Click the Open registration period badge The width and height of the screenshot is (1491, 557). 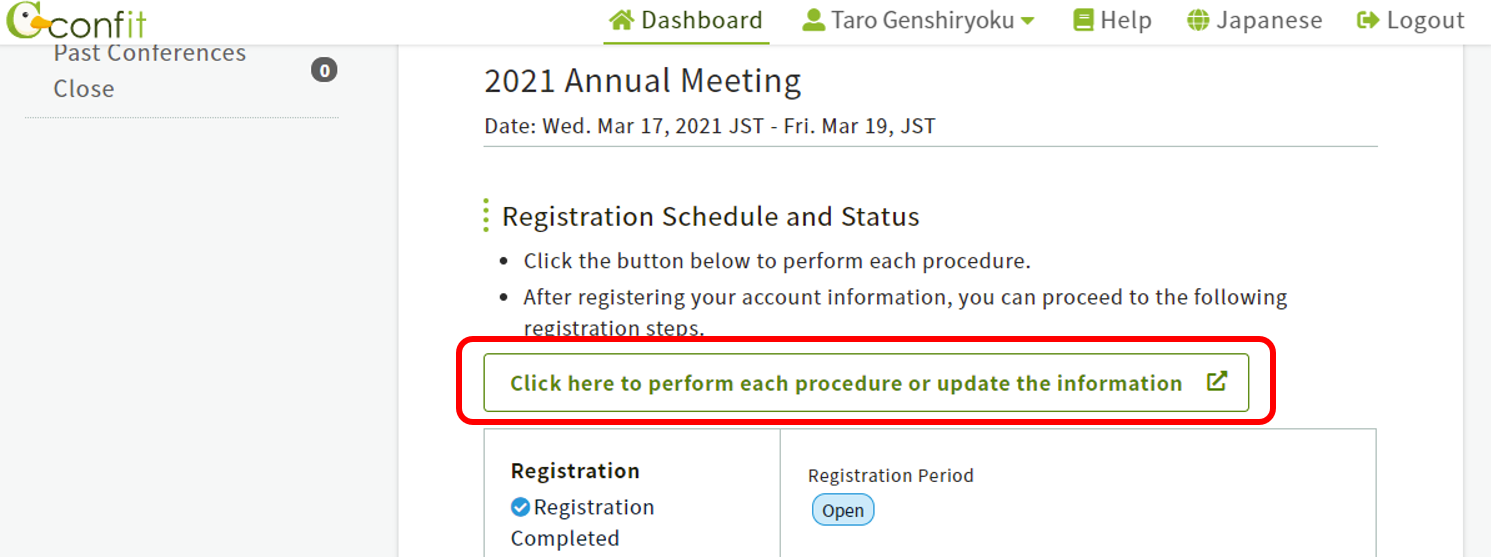coord(843,510)
